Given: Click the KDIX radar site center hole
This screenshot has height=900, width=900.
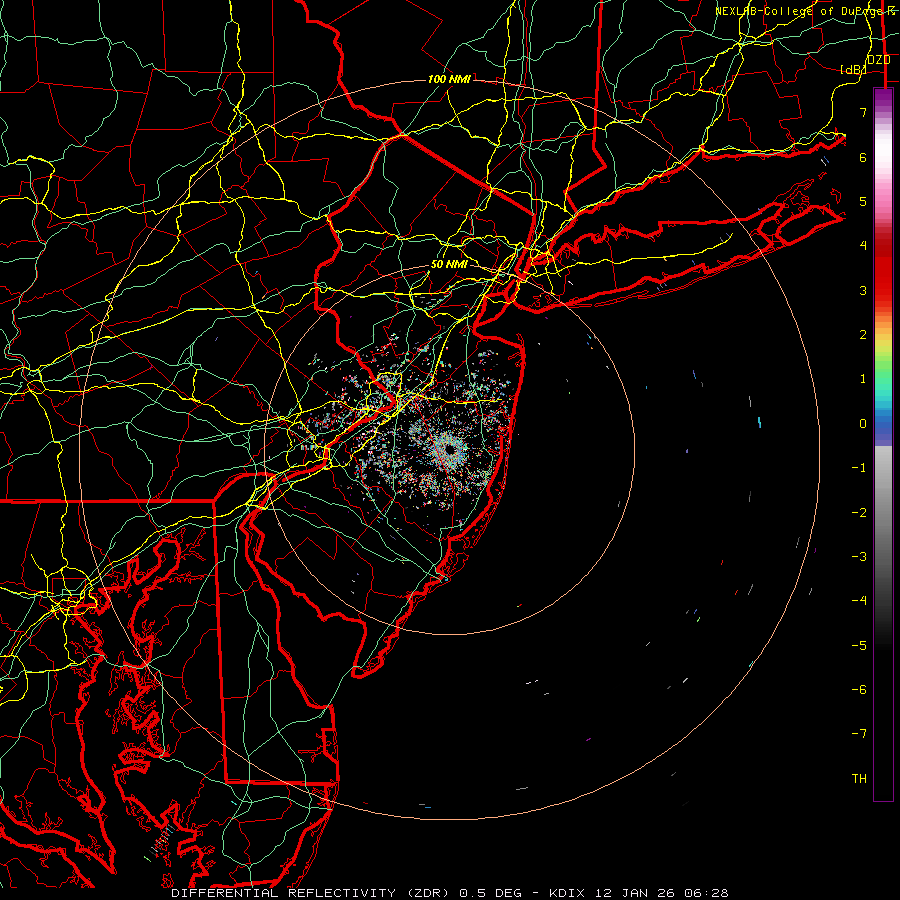Looking at the screenshot, I should 451,449.
